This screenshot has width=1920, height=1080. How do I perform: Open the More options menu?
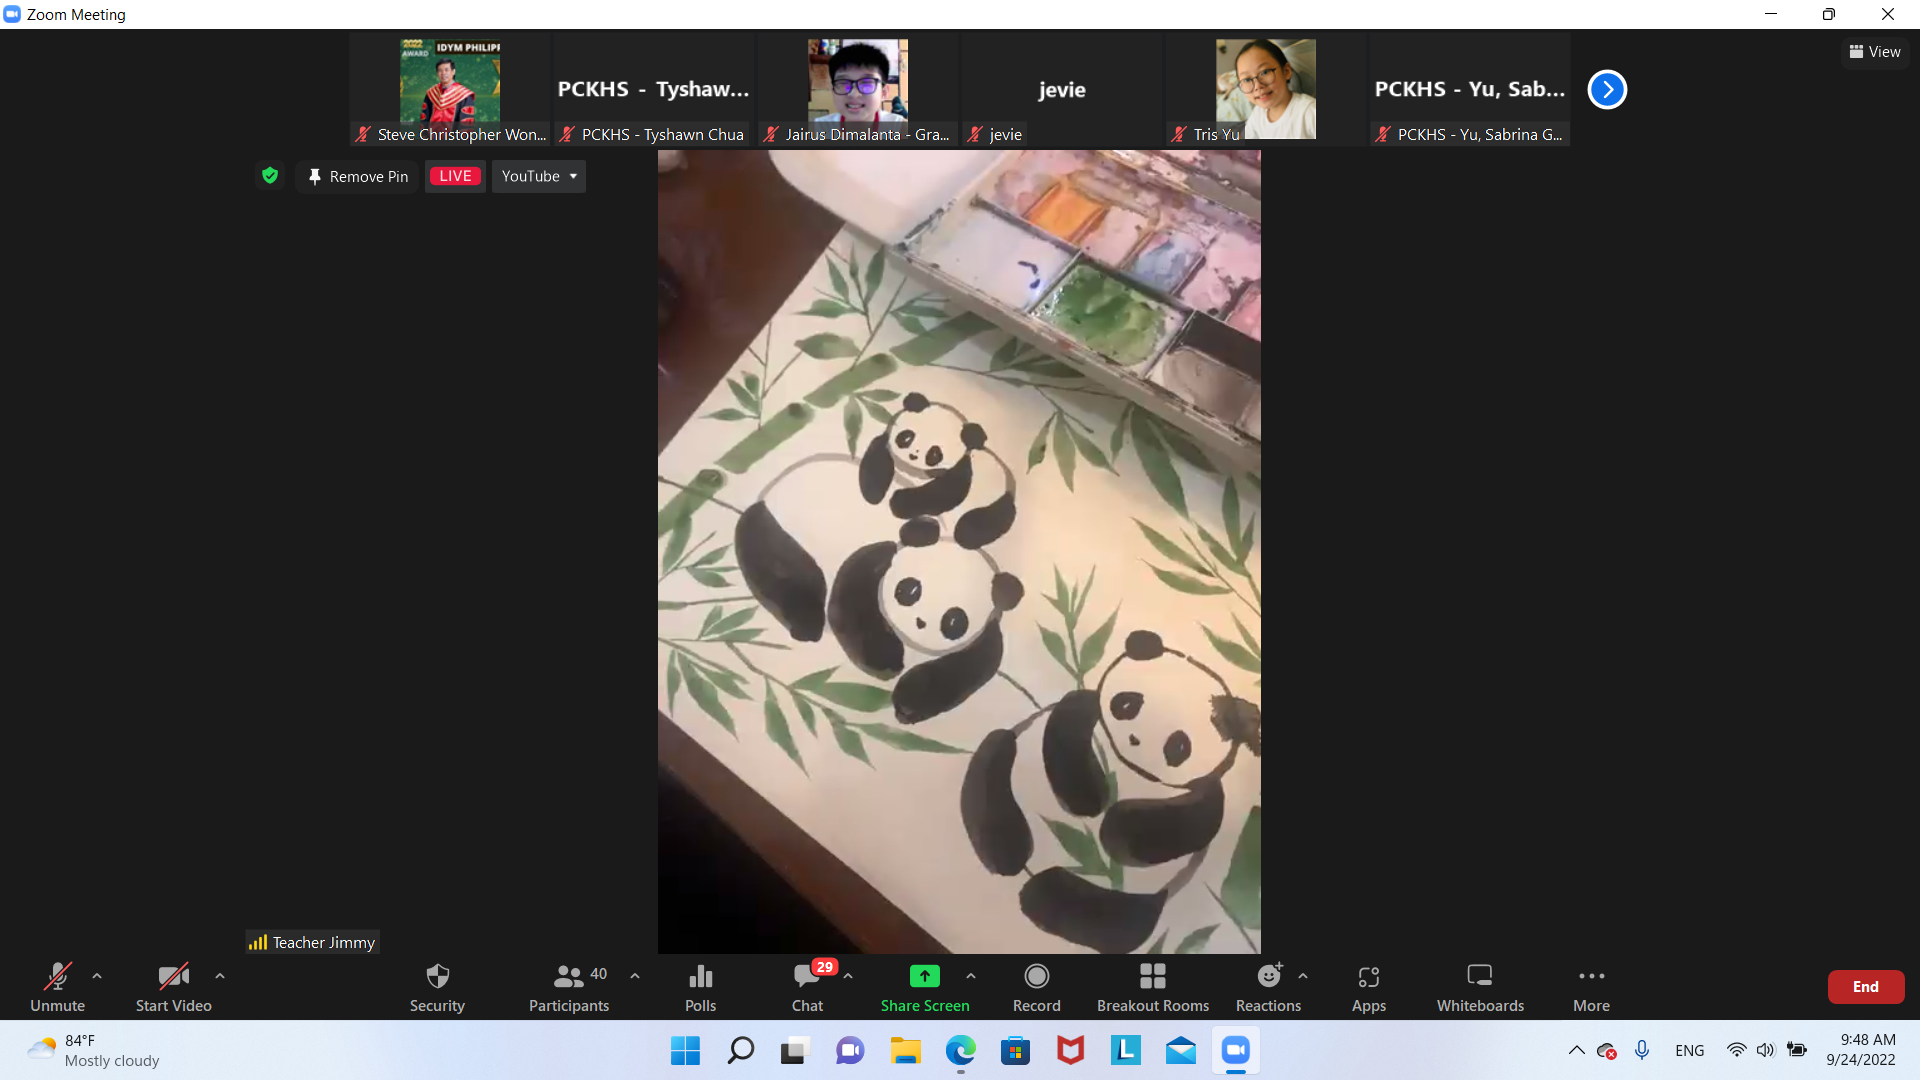point(1592,987)
